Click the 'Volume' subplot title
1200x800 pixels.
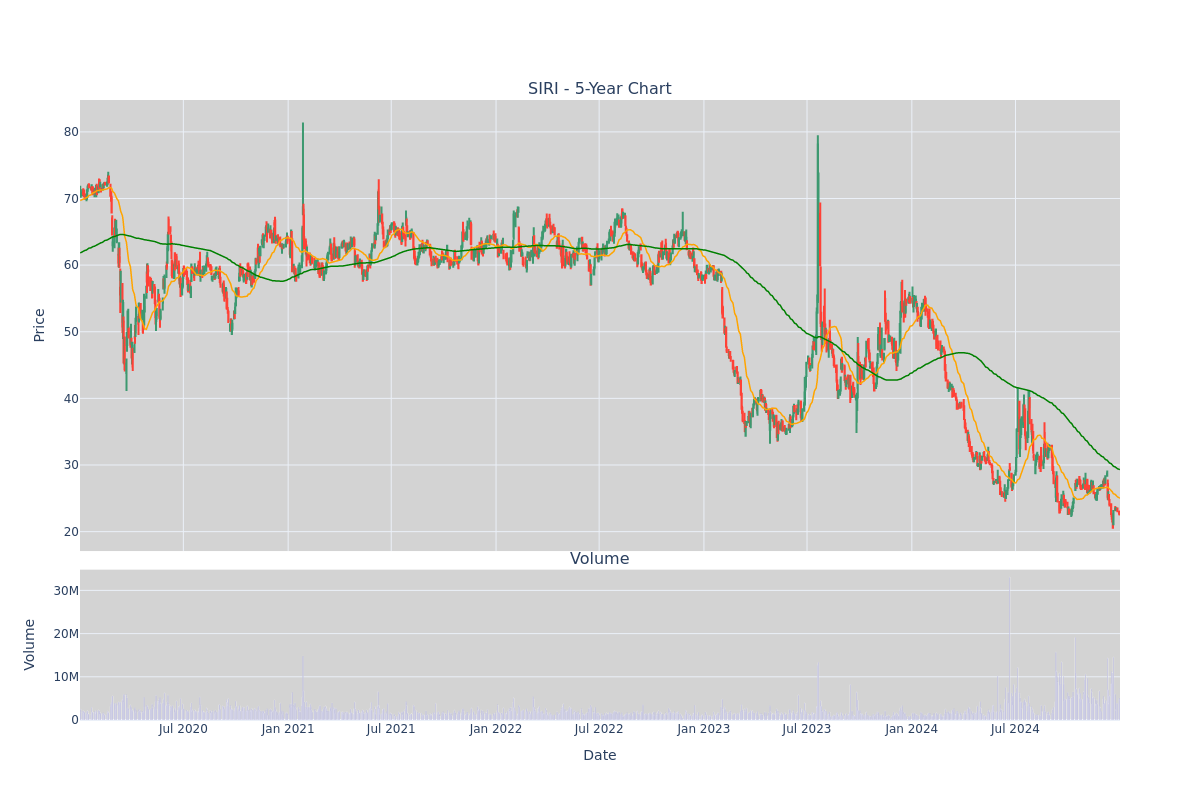pos(600,559)
